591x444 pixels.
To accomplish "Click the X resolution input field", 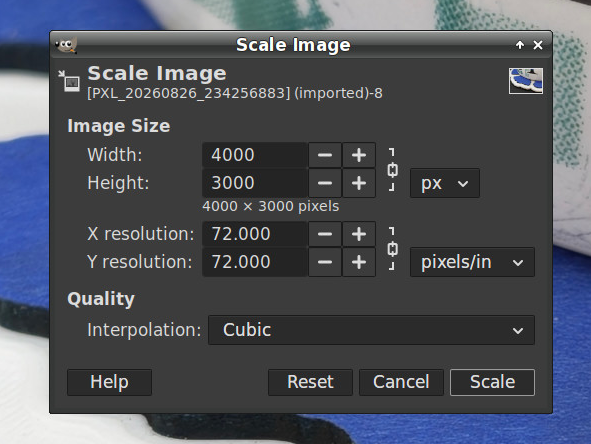I will click(255, 234).
